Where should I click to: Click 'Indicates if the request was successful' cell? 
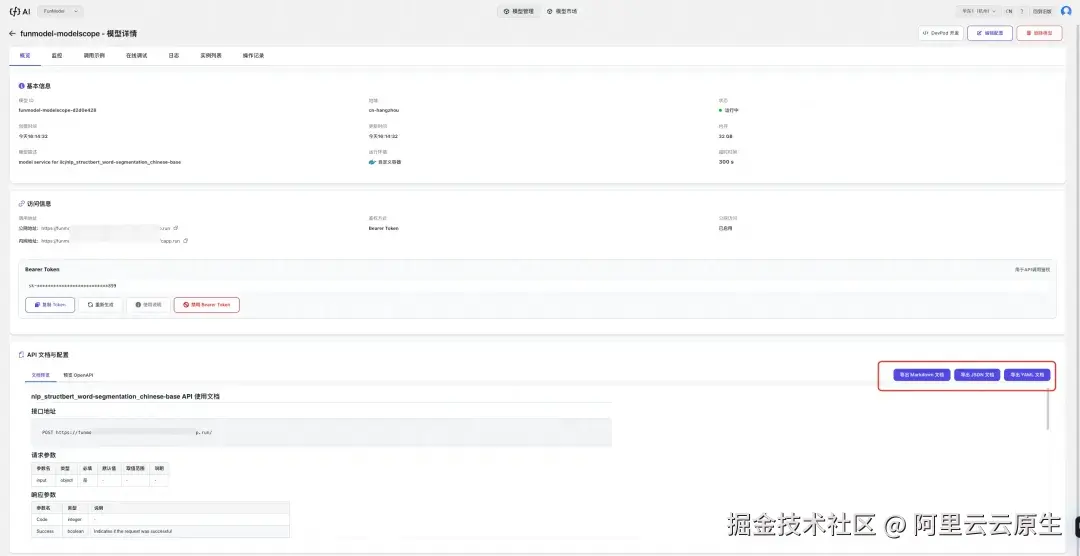tap(190, 531)
